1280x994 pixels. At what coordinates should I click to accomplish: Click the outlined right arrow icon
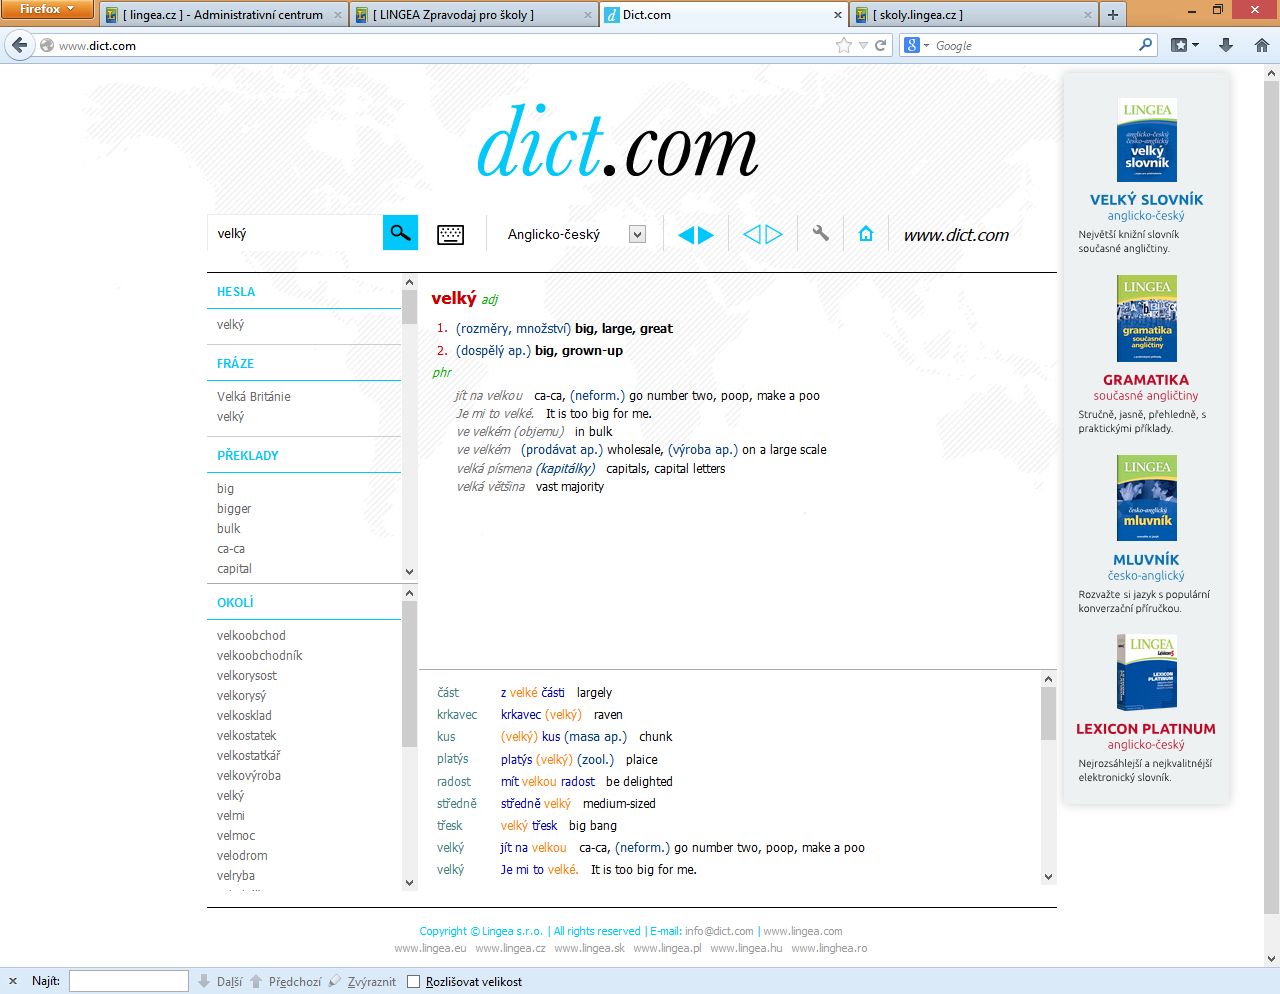(774, 235)
